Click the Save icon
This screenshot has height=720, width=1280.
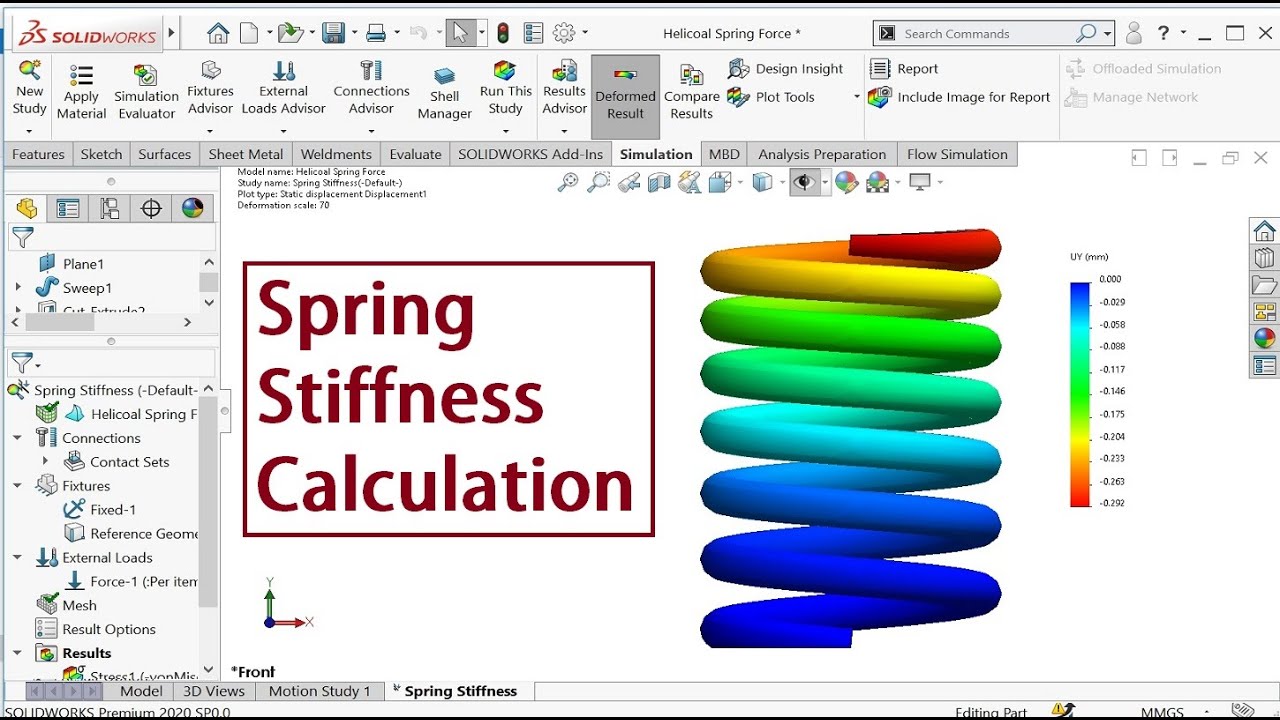click(333, 33)
